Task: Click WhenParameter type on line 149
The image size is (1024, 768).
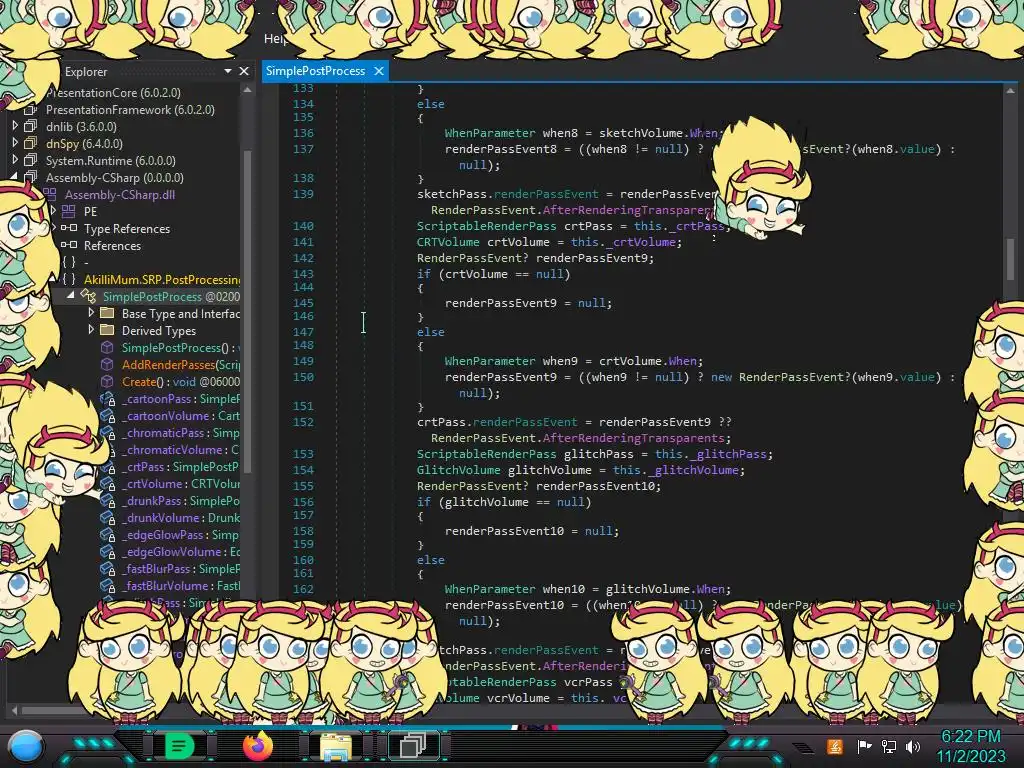Action: coord(490,360)
